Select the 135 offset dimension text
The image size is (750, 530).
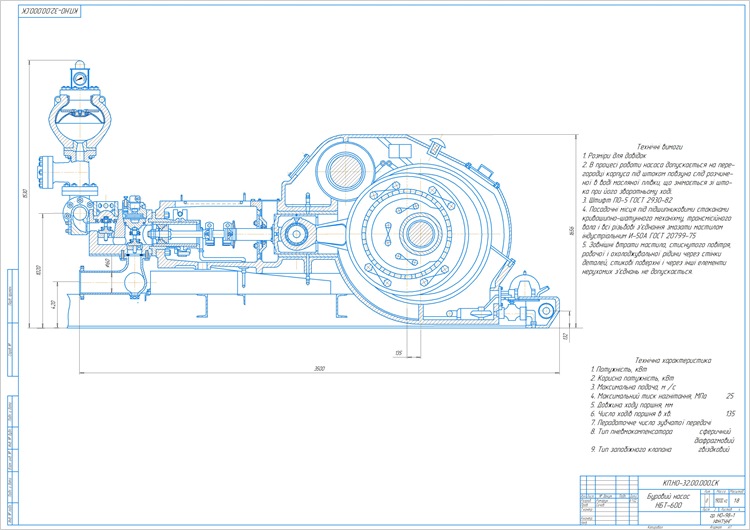398,353
